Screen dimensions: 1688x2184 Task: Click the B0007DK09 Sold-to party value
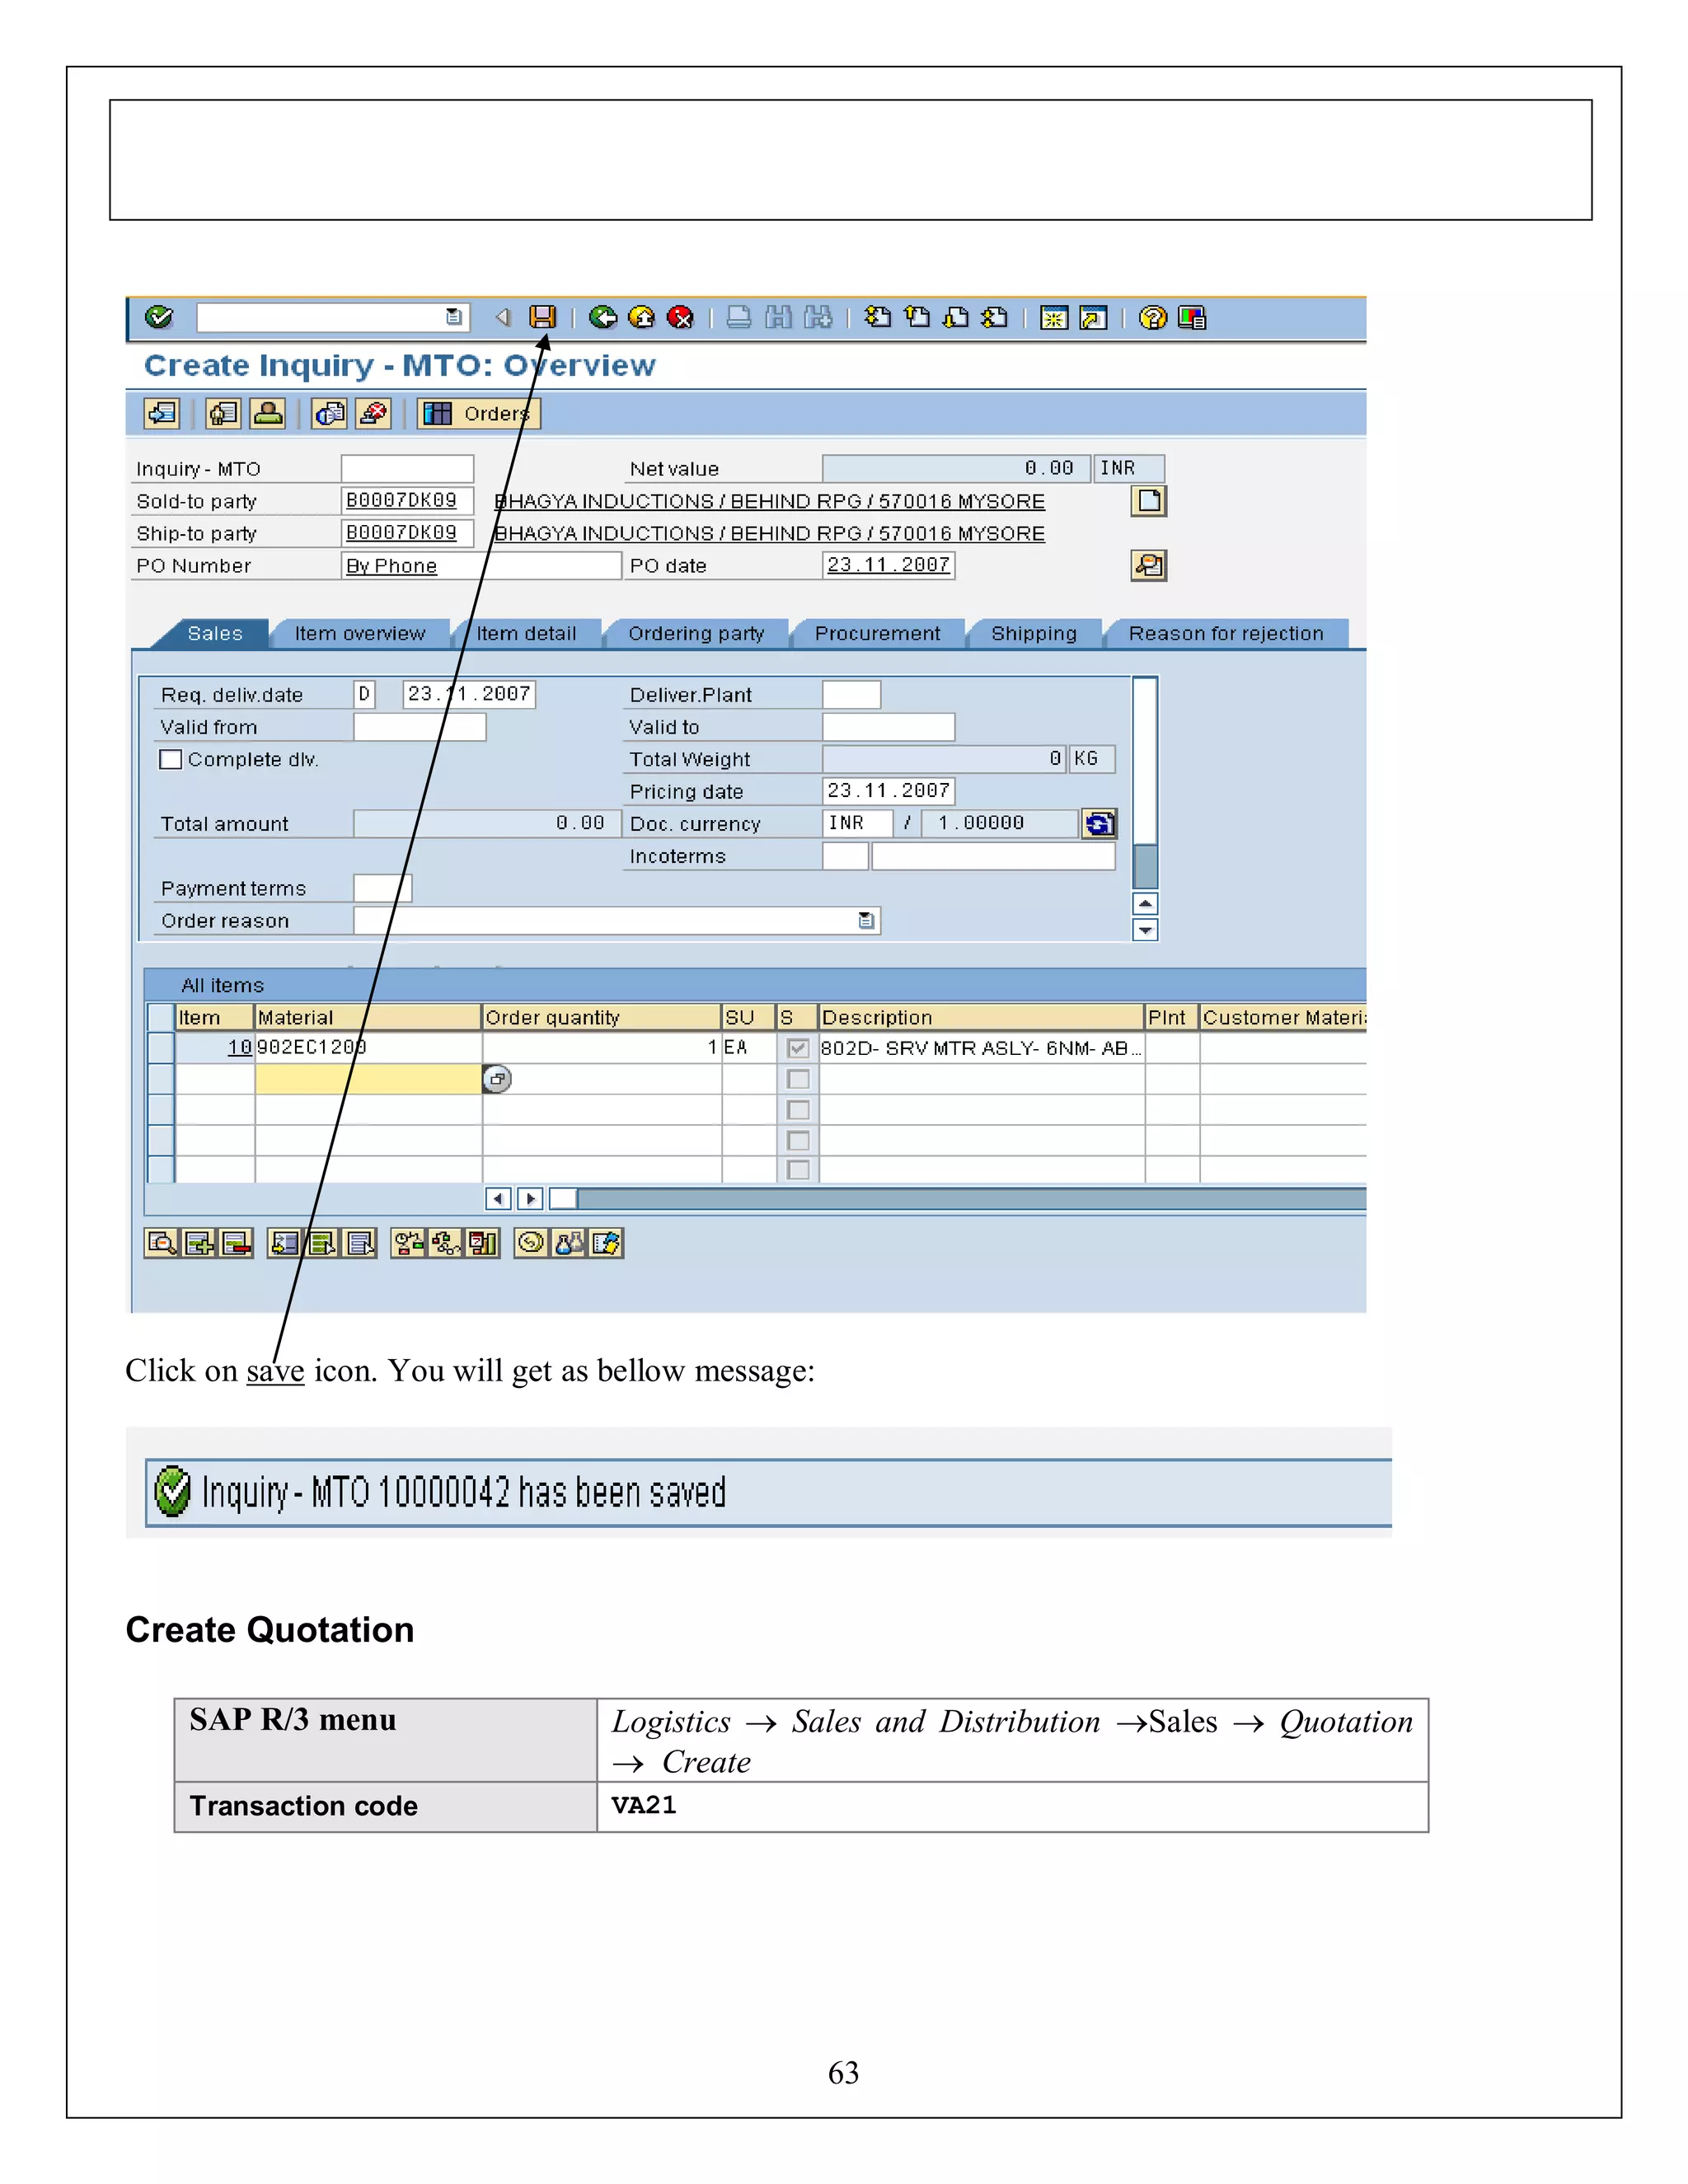(402, 500)
